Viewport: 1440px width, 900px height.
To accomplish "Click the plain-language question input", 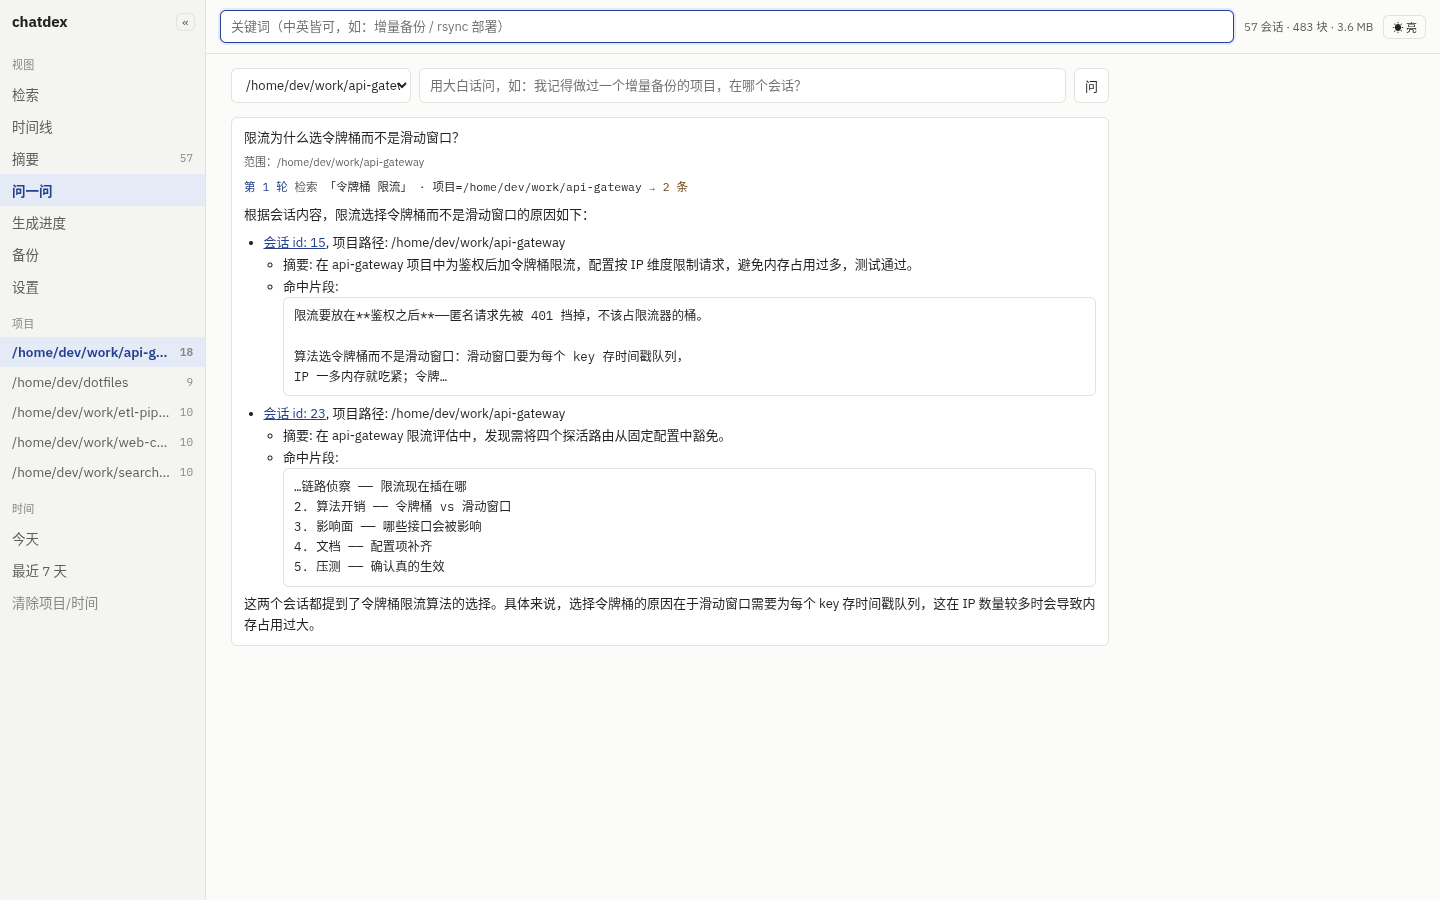I will pyautogui.click(x=742, y=86).
